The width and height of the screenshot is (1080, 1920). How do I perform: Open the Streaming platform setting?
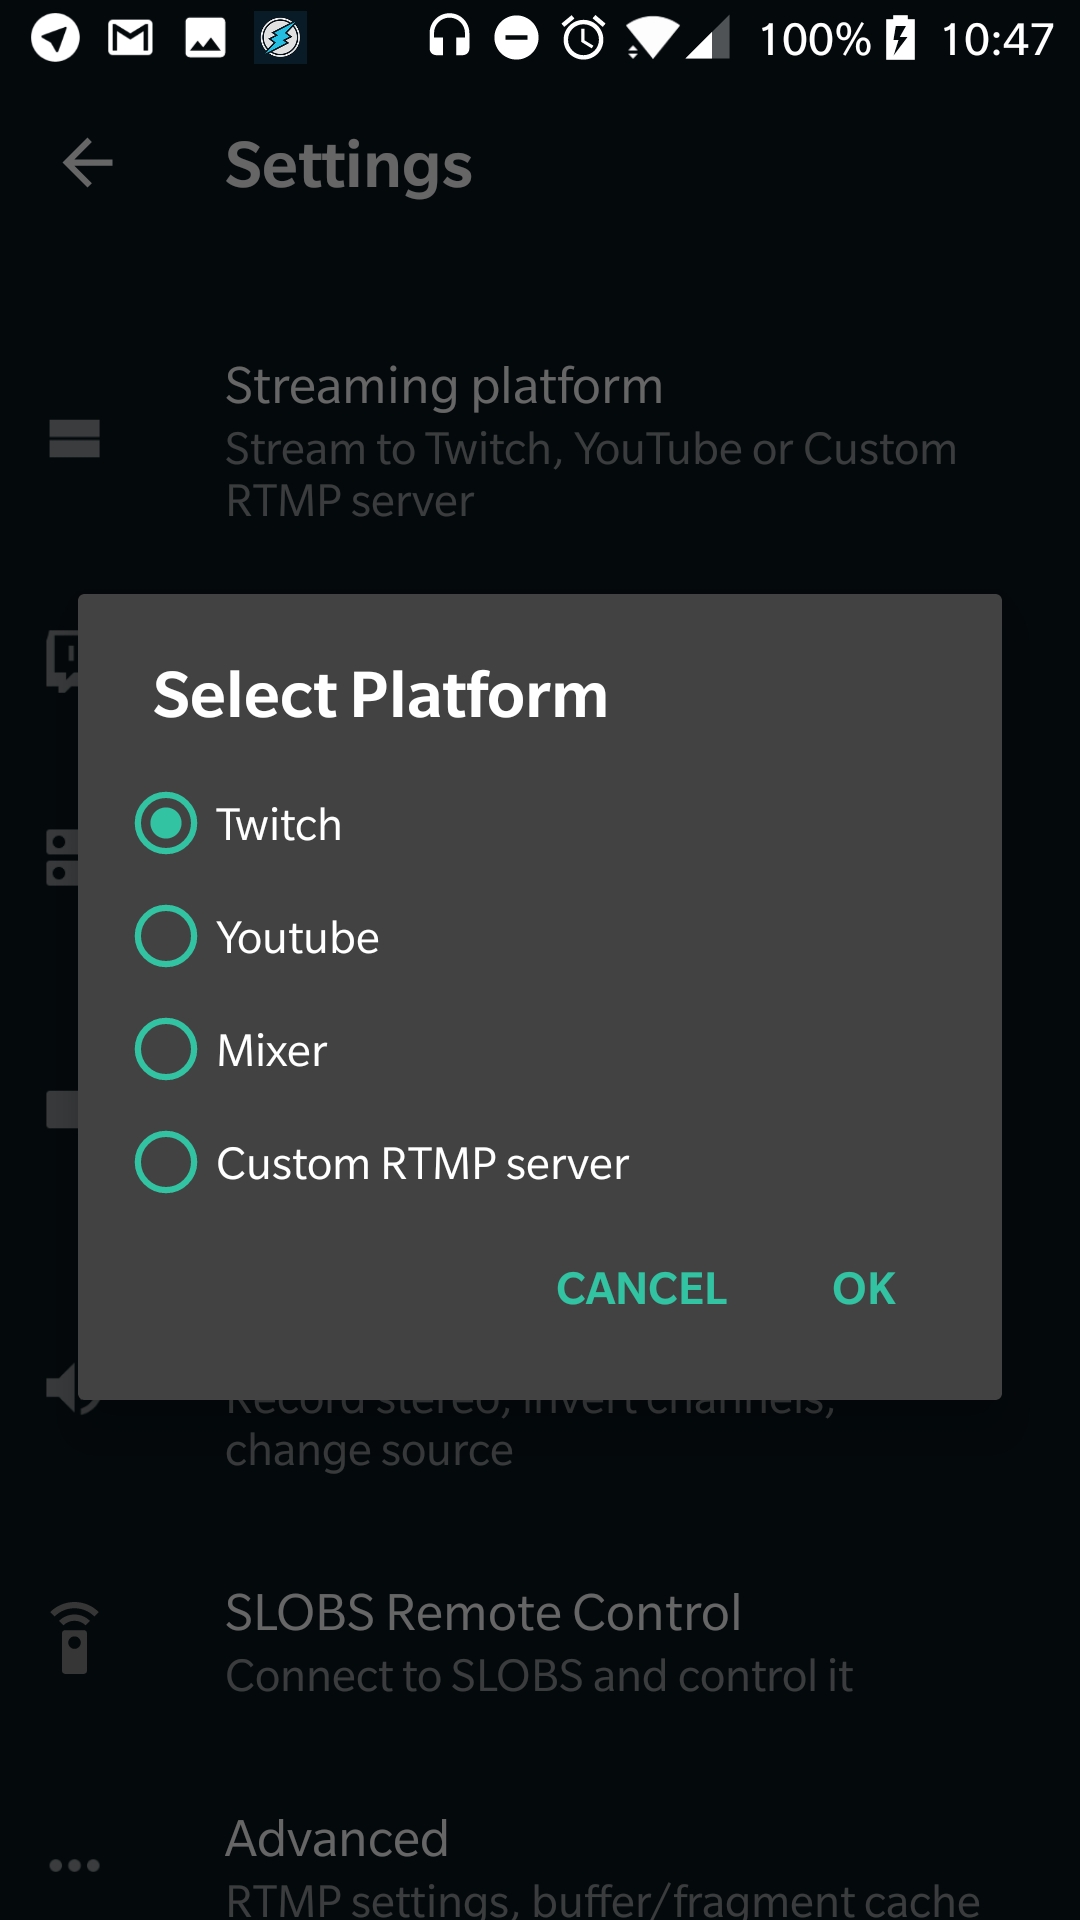click(590, 440)
